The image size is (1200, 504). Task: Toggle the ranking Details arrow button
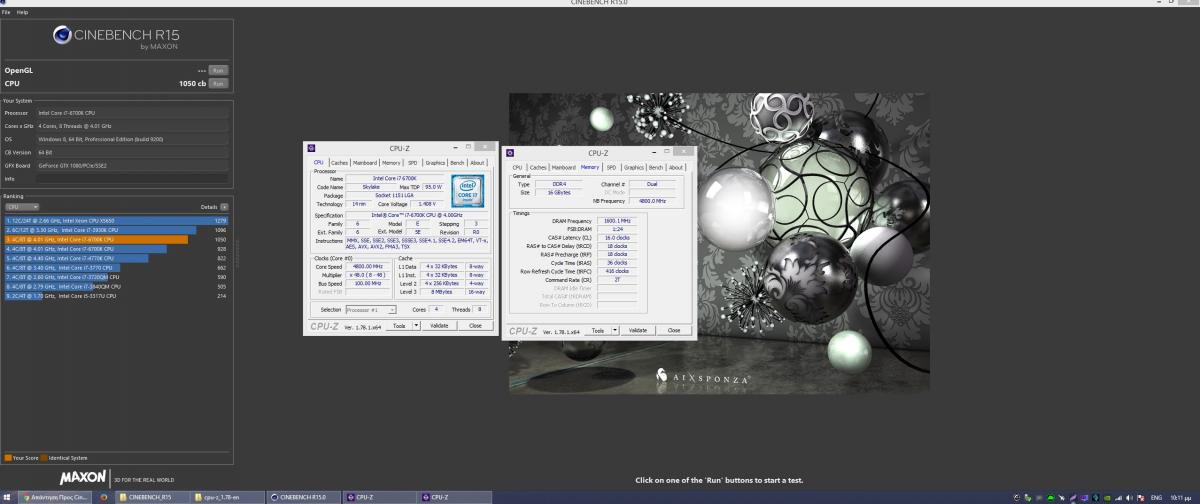point(223,206)
